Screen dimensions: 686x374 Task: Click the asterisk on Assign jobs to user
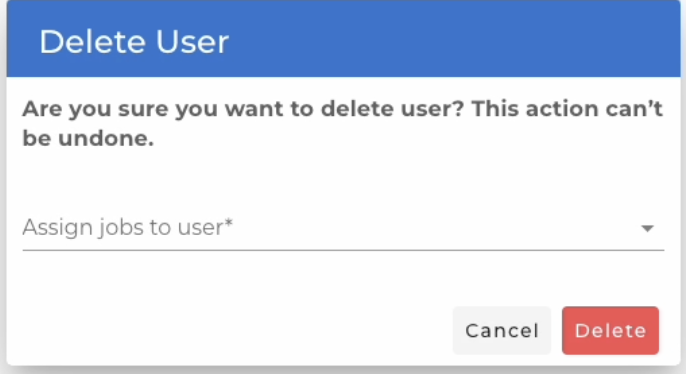tap(228, 223)
